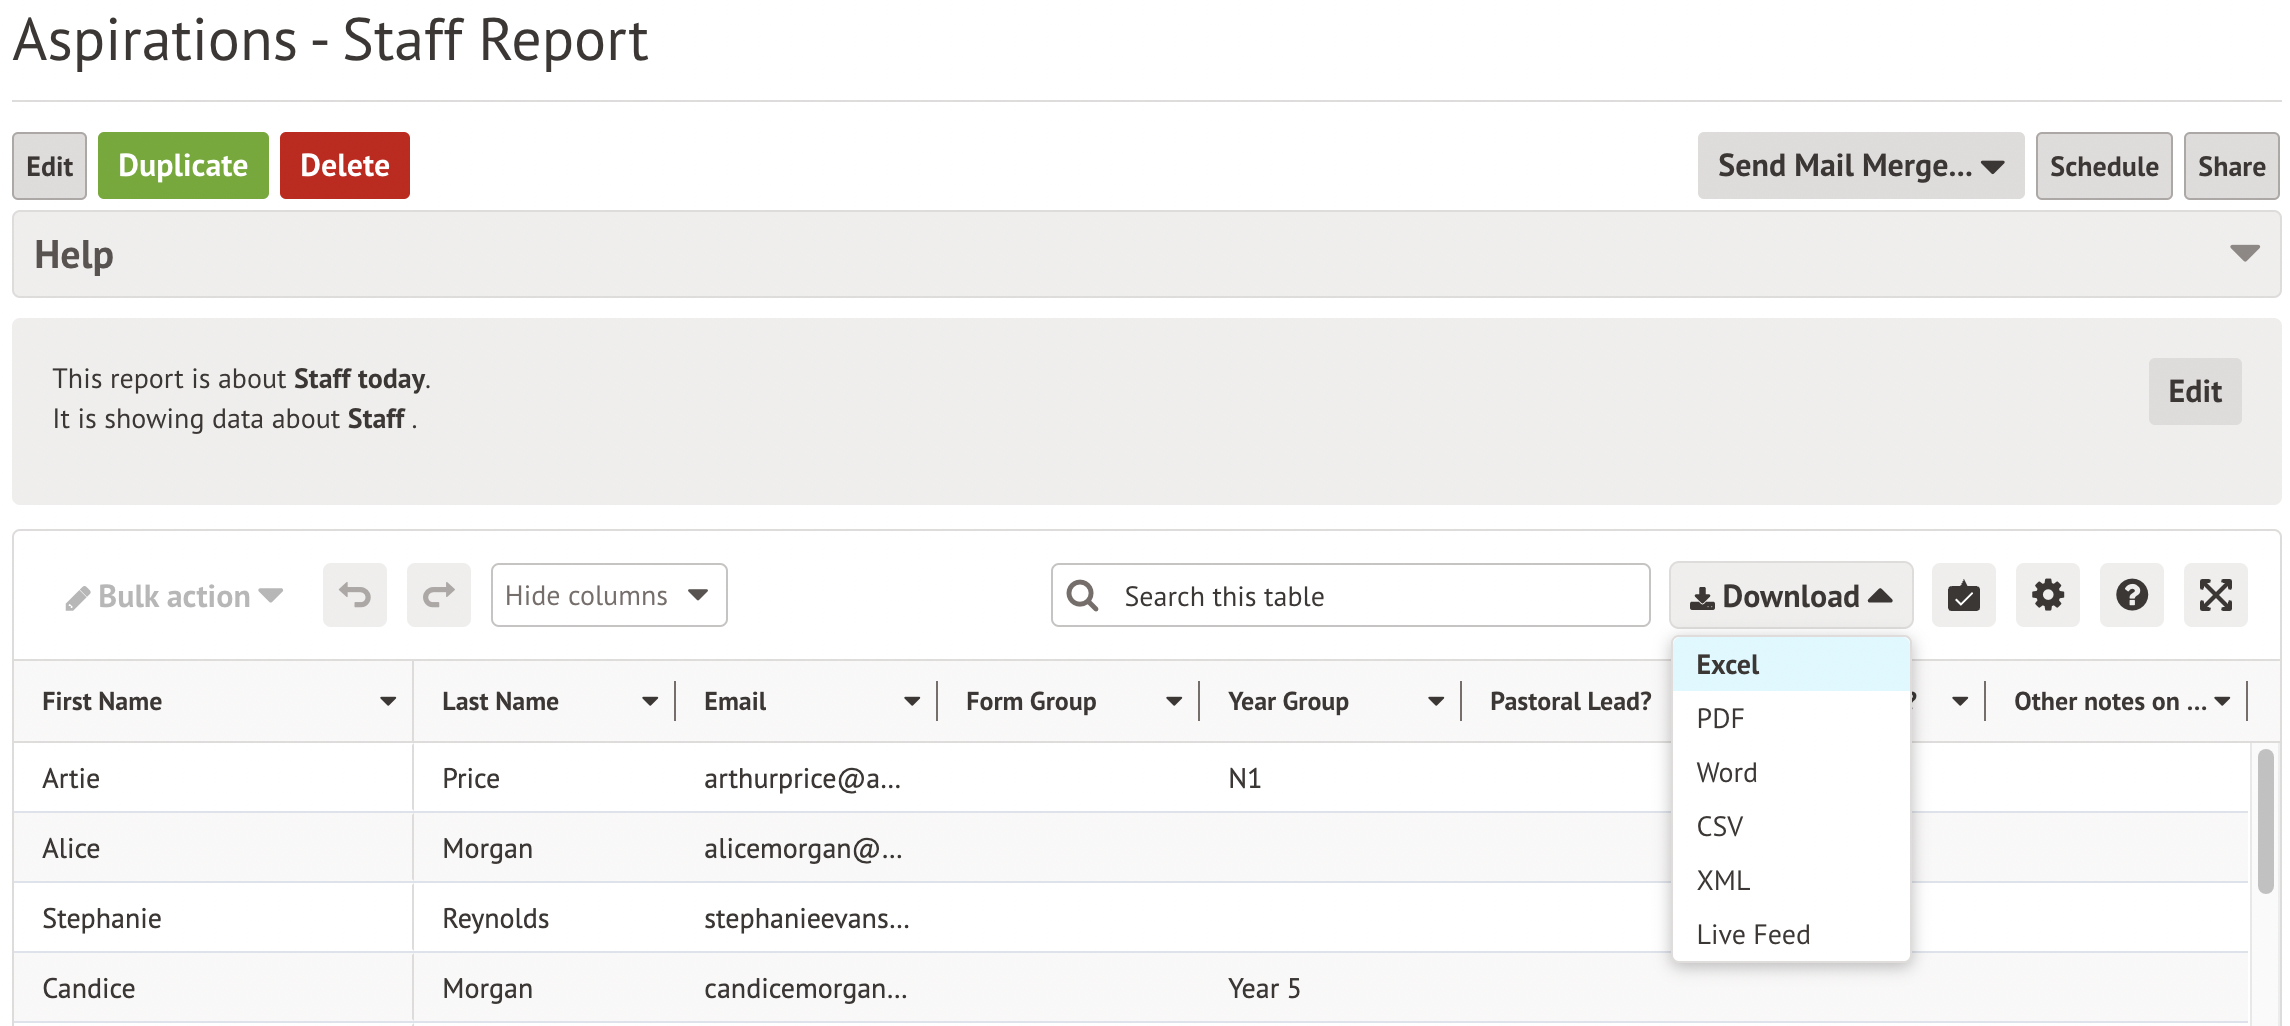2290x1026 pixels.
Task: Open the Bulk action menu
Action: point(175,597)
